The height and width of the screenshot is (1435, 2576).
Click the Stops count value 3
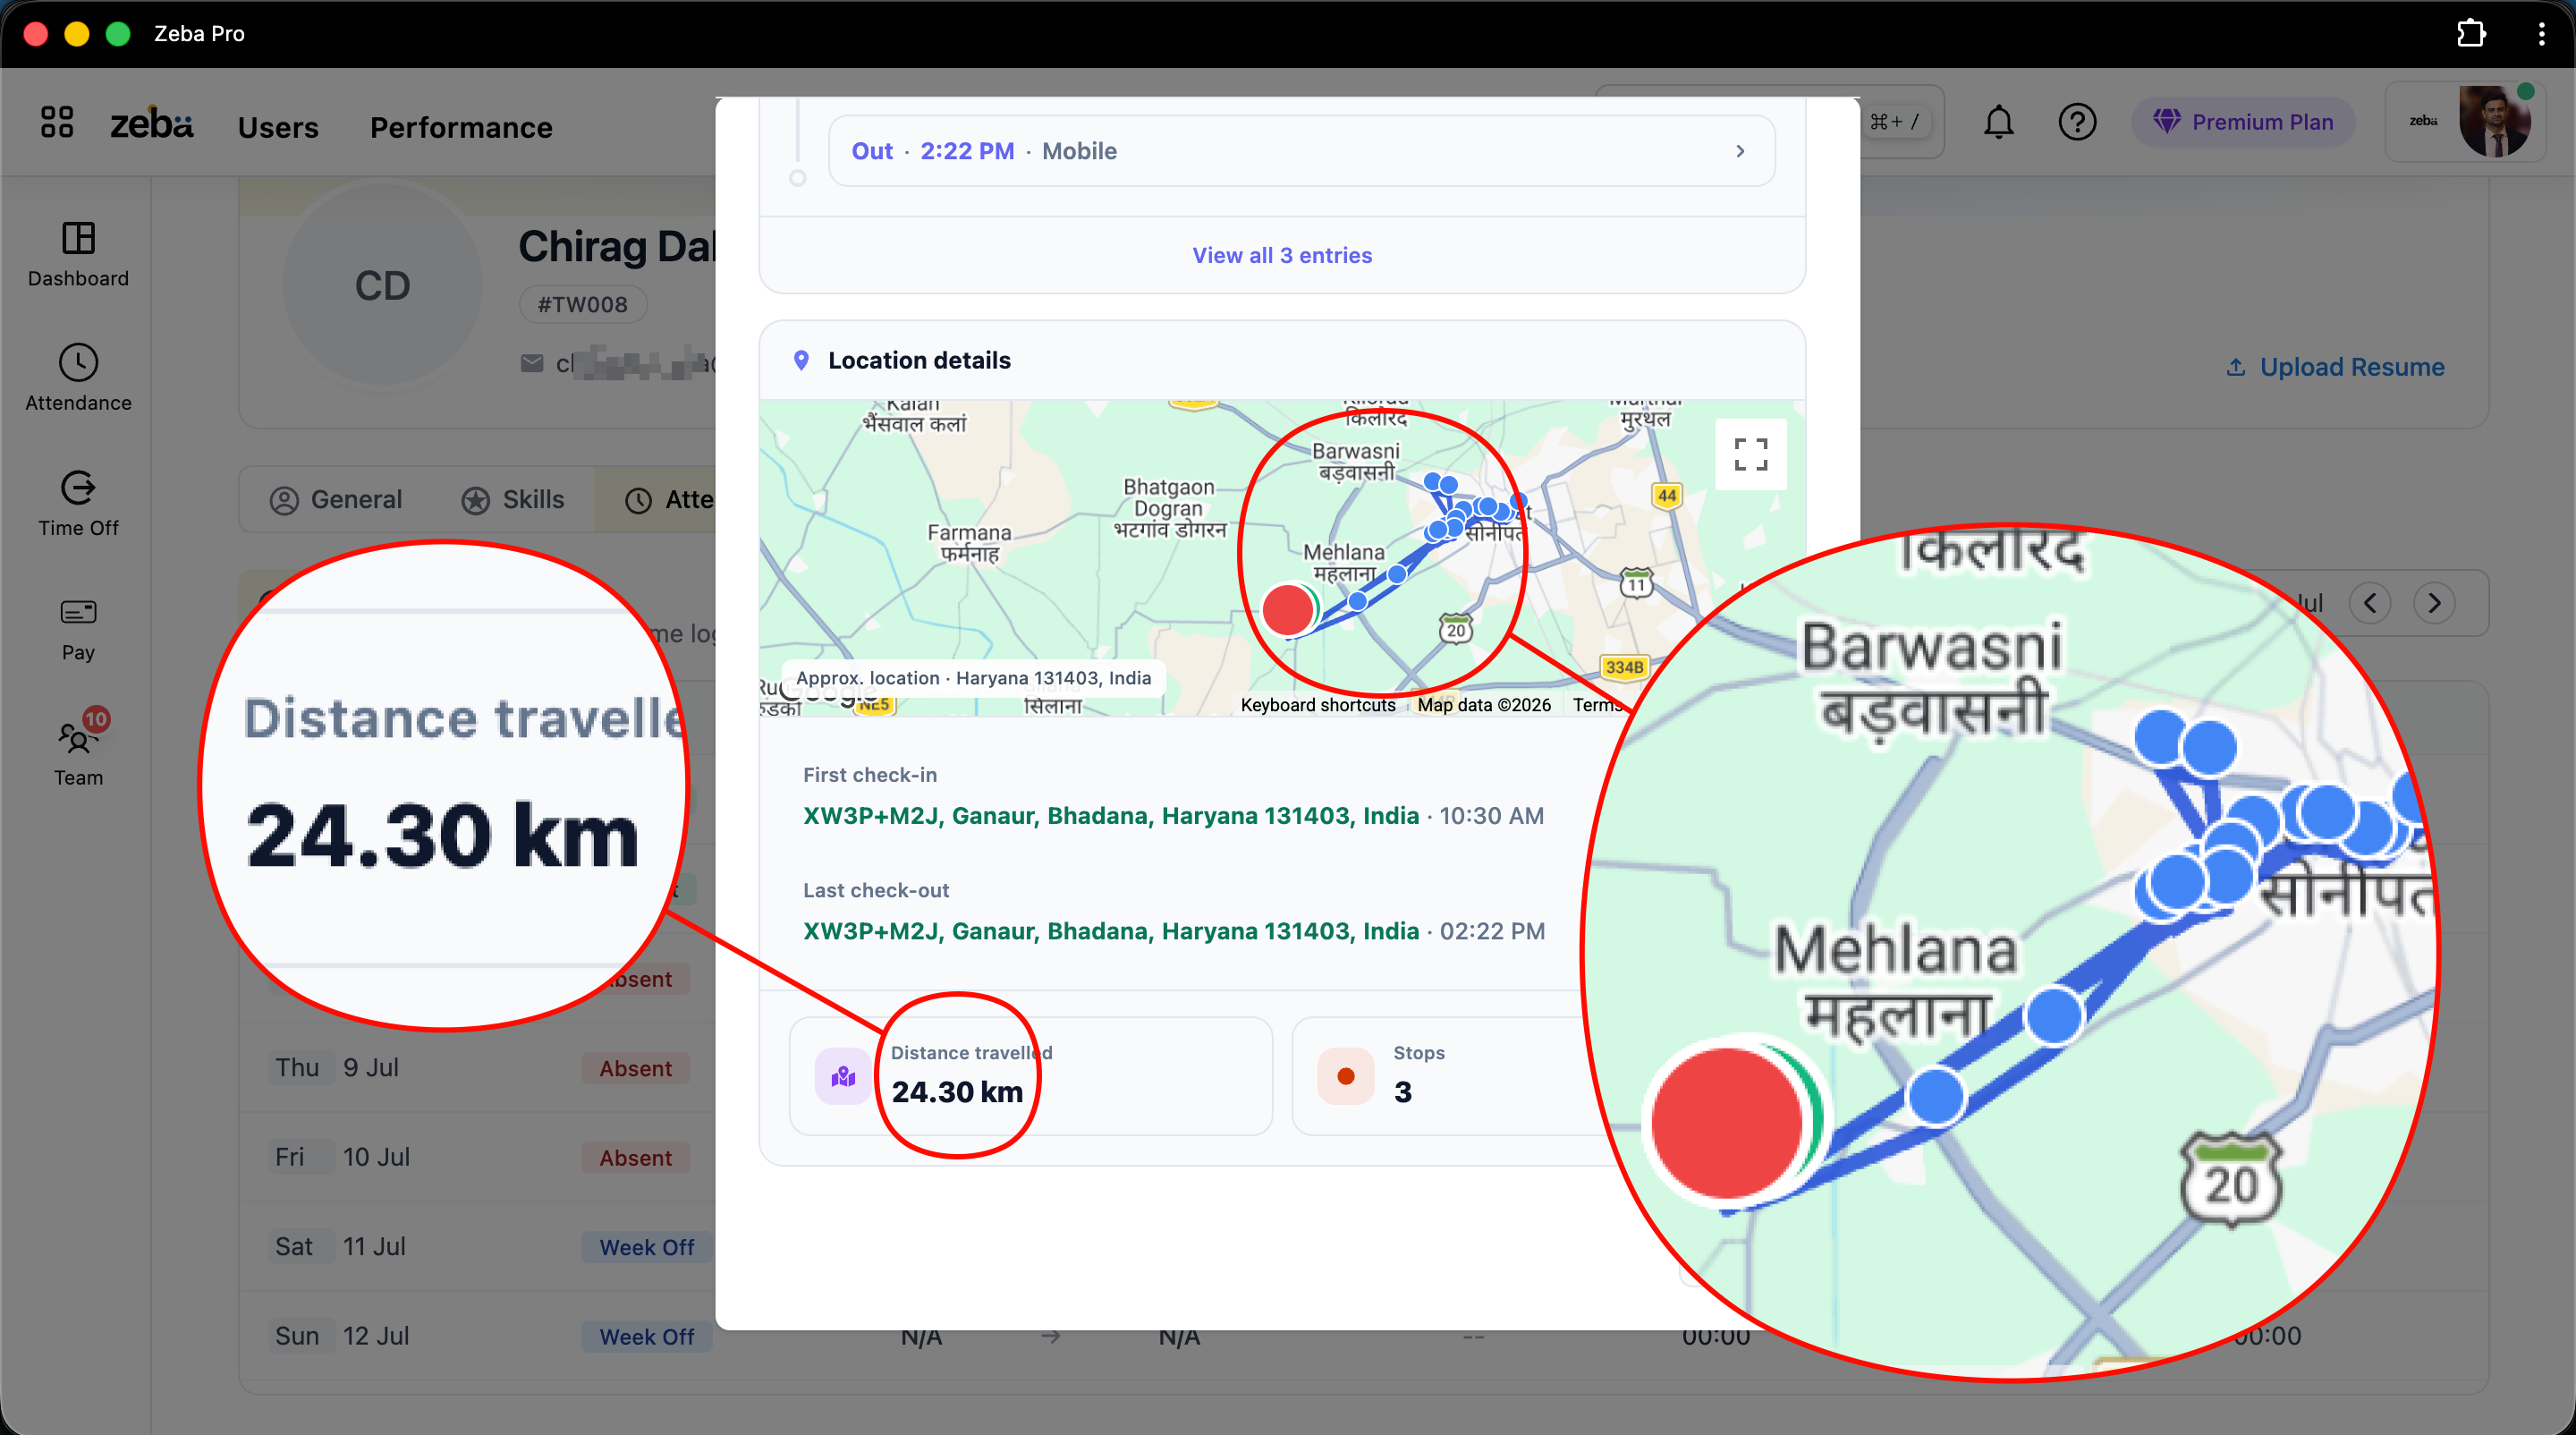point(1403,1092)
